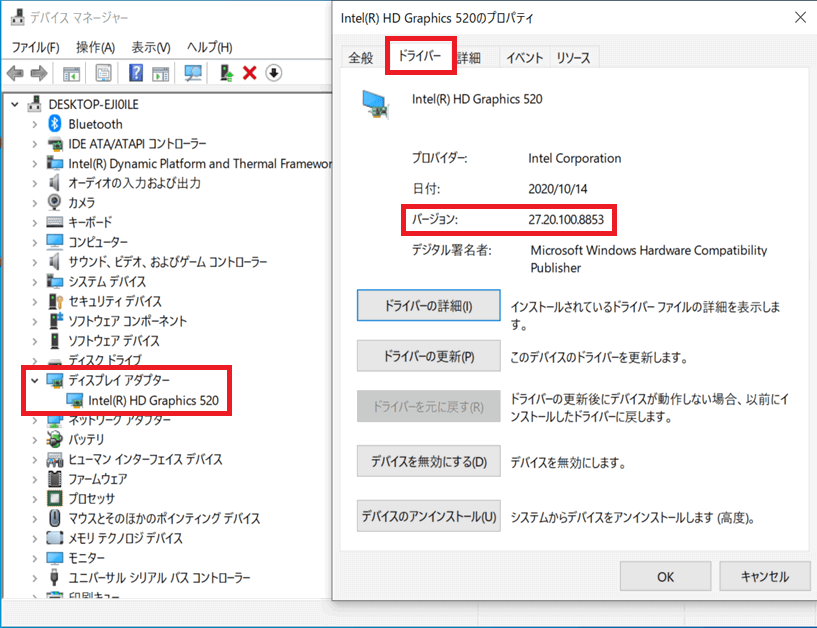Expand the Bluetooth category
817x628 pixels.
[34, 125]
